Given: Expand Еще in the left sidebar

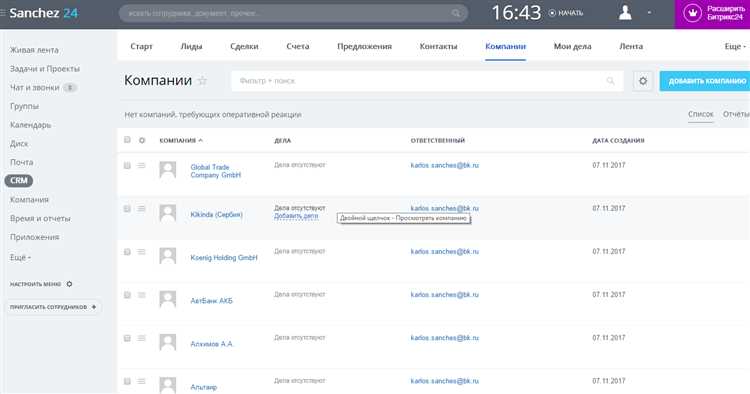Looking at the screenshot, I should [x=20, y=257].
